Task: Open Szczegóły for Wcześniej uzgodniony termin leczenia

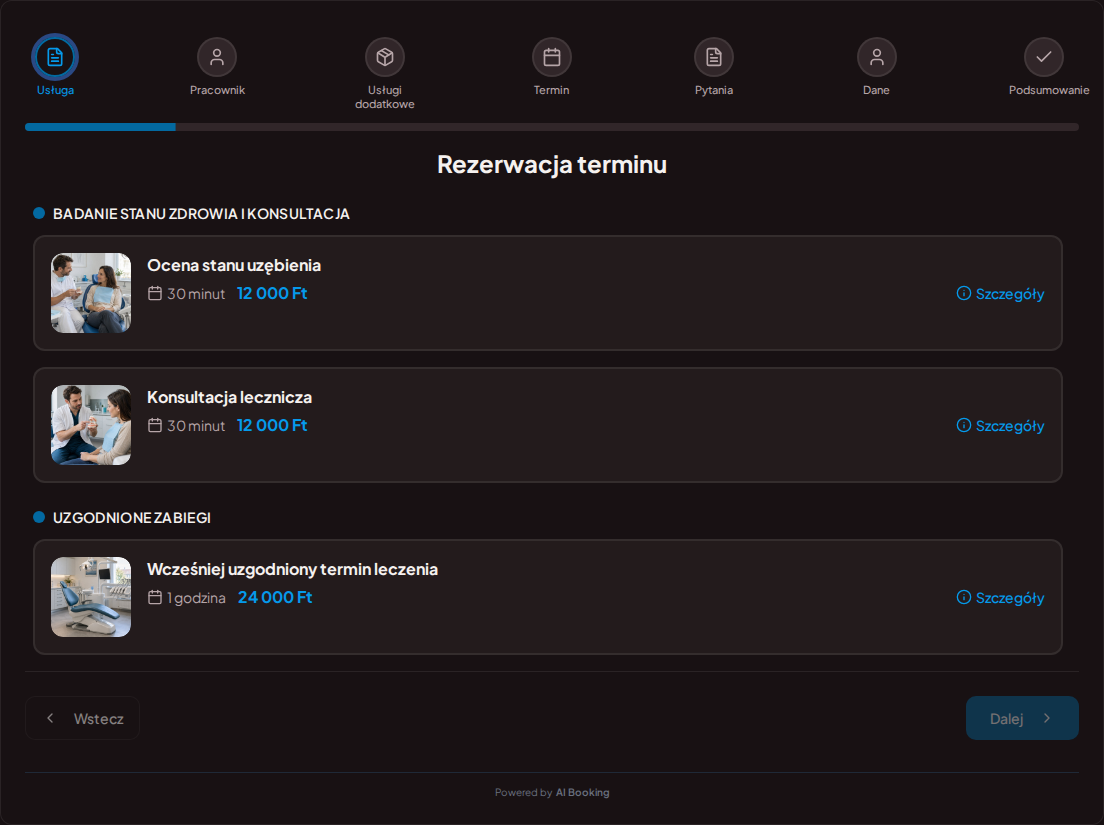Action: pyautogui.click(x=1000, y=598)
